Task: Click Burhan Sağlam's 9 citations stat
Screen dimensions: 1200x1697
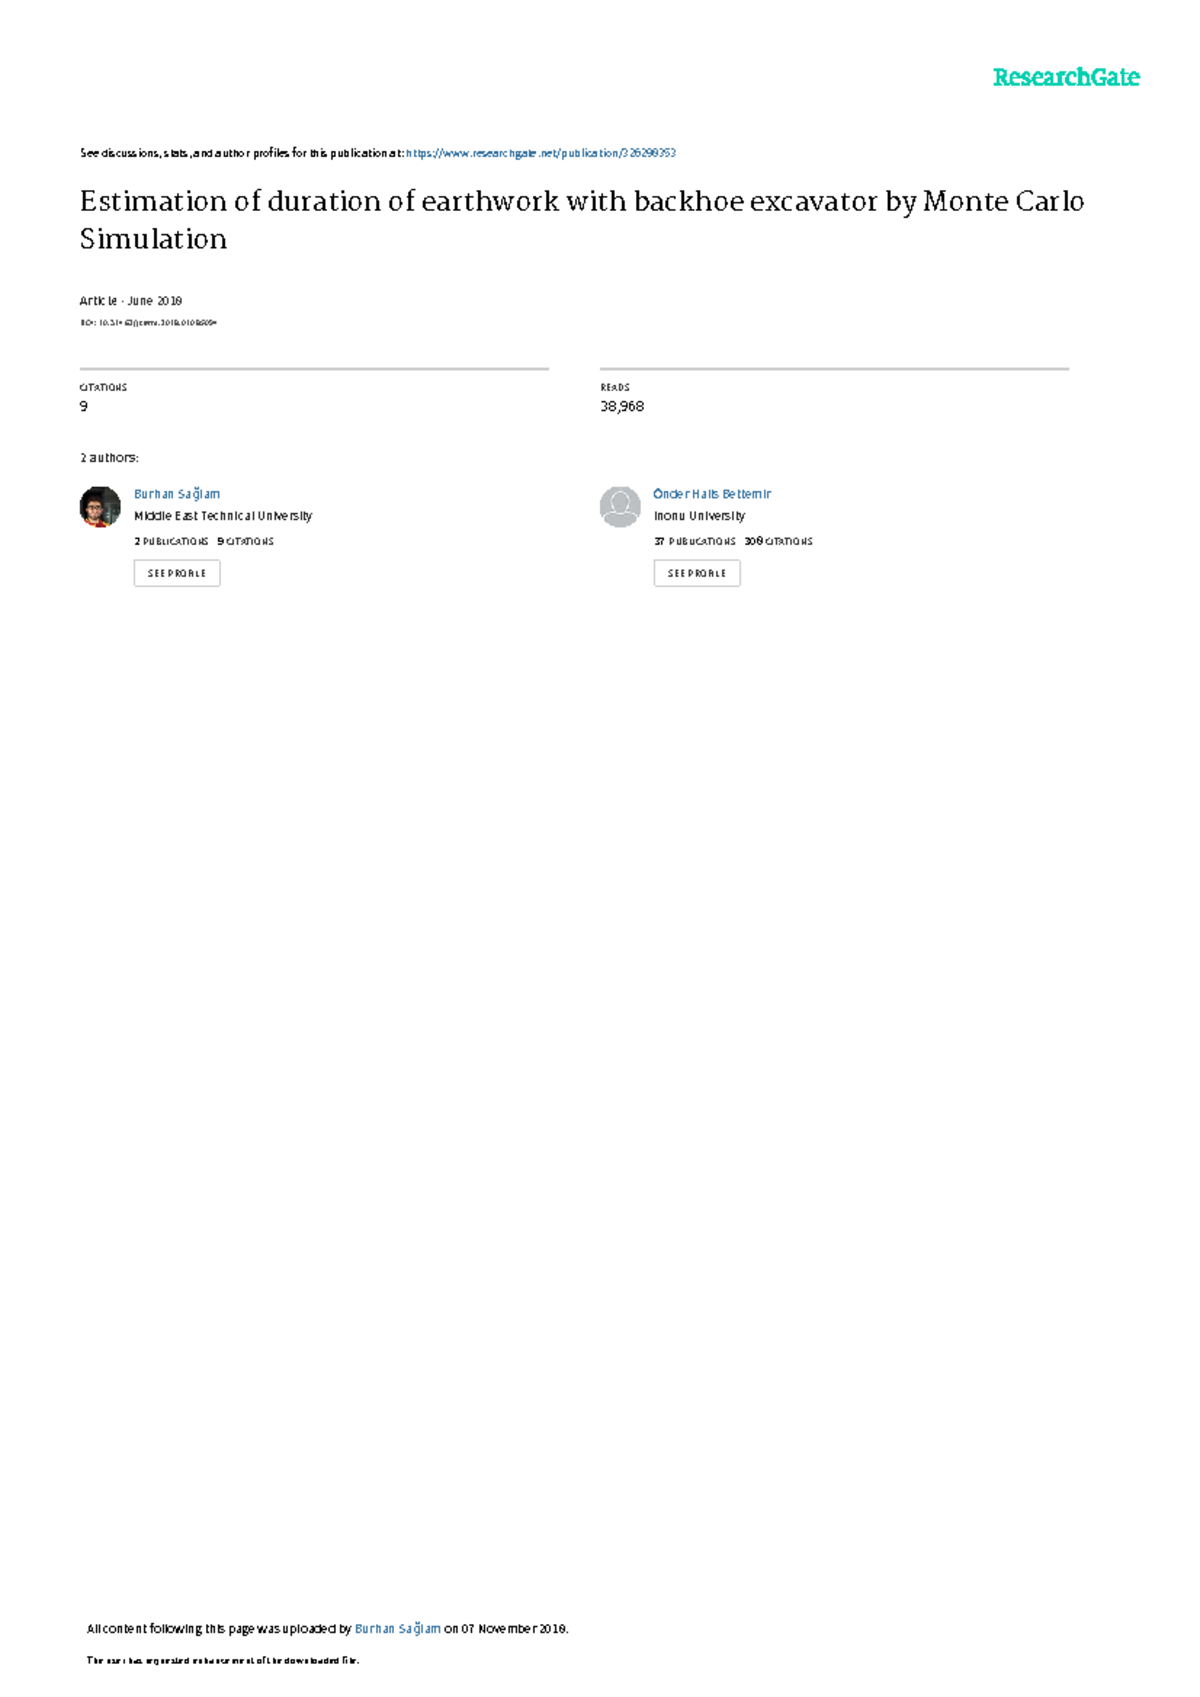Action: 245,541
